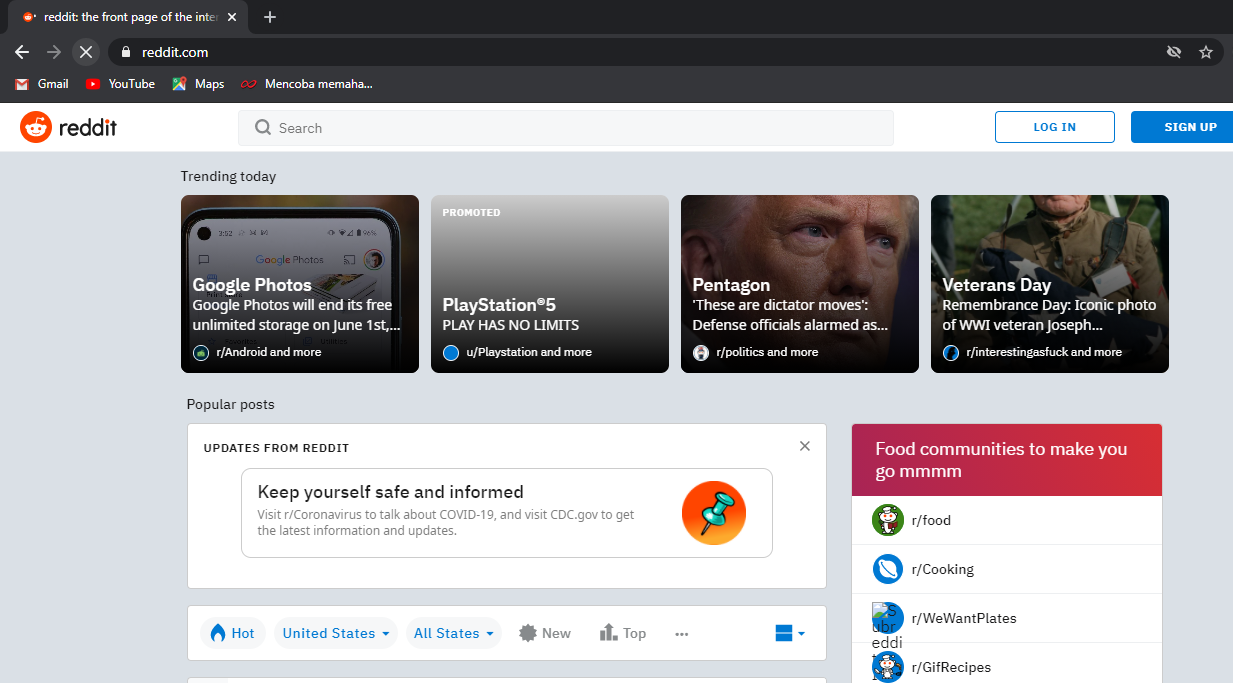Viewport: 1233px width, 683px height.
Task: Click the browser address bar URL
Action: pyautogui.click(x=175, y=52)
